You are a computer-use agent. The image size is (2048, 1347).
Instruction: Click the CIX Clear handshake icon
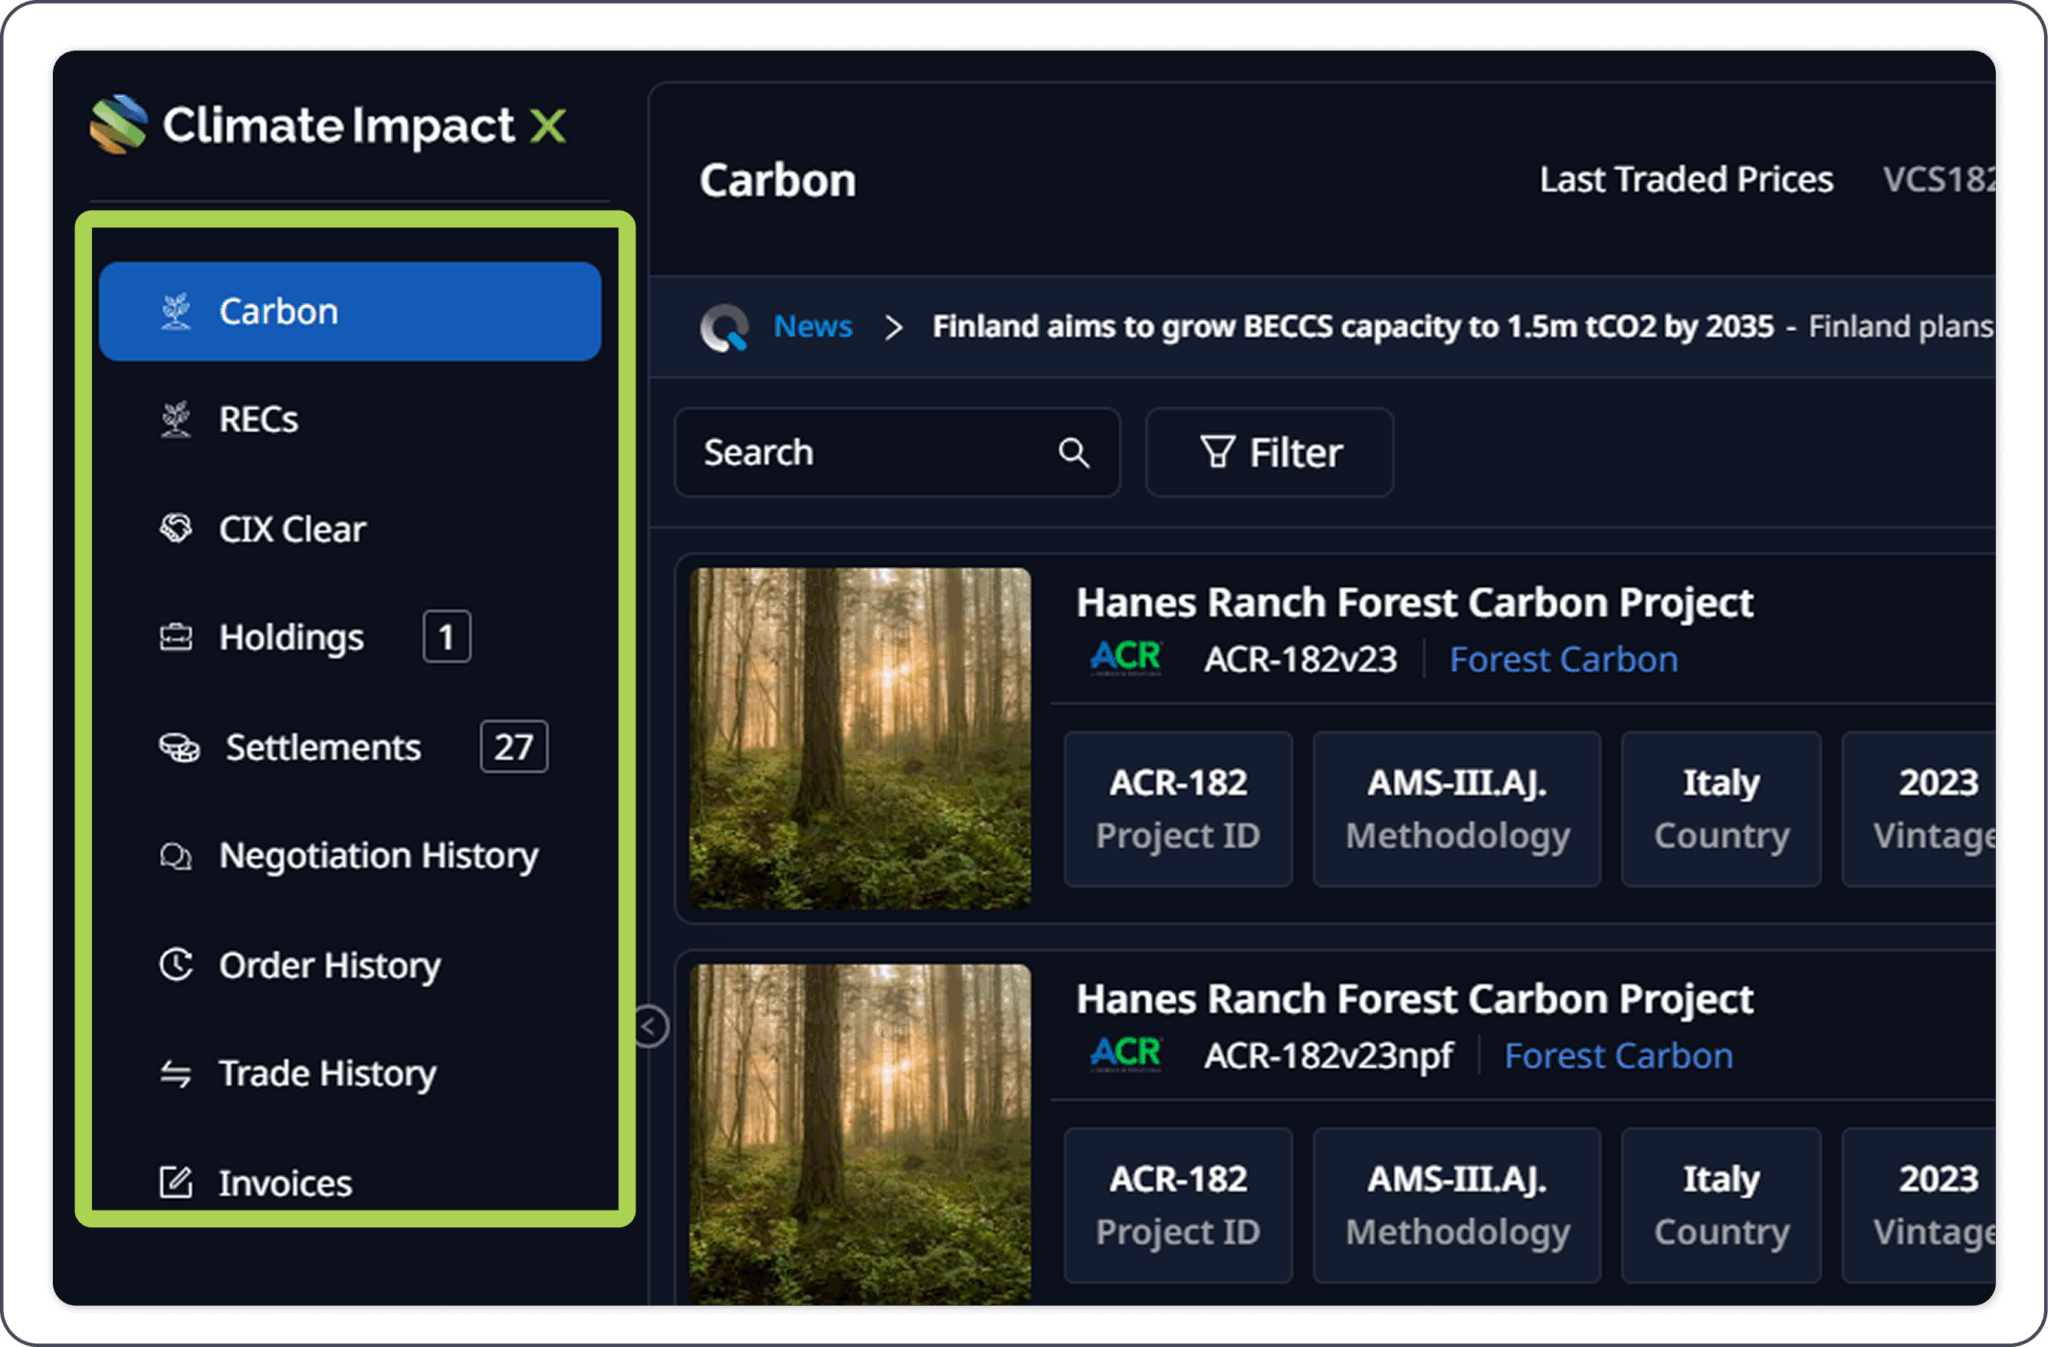tap(176, 528)
